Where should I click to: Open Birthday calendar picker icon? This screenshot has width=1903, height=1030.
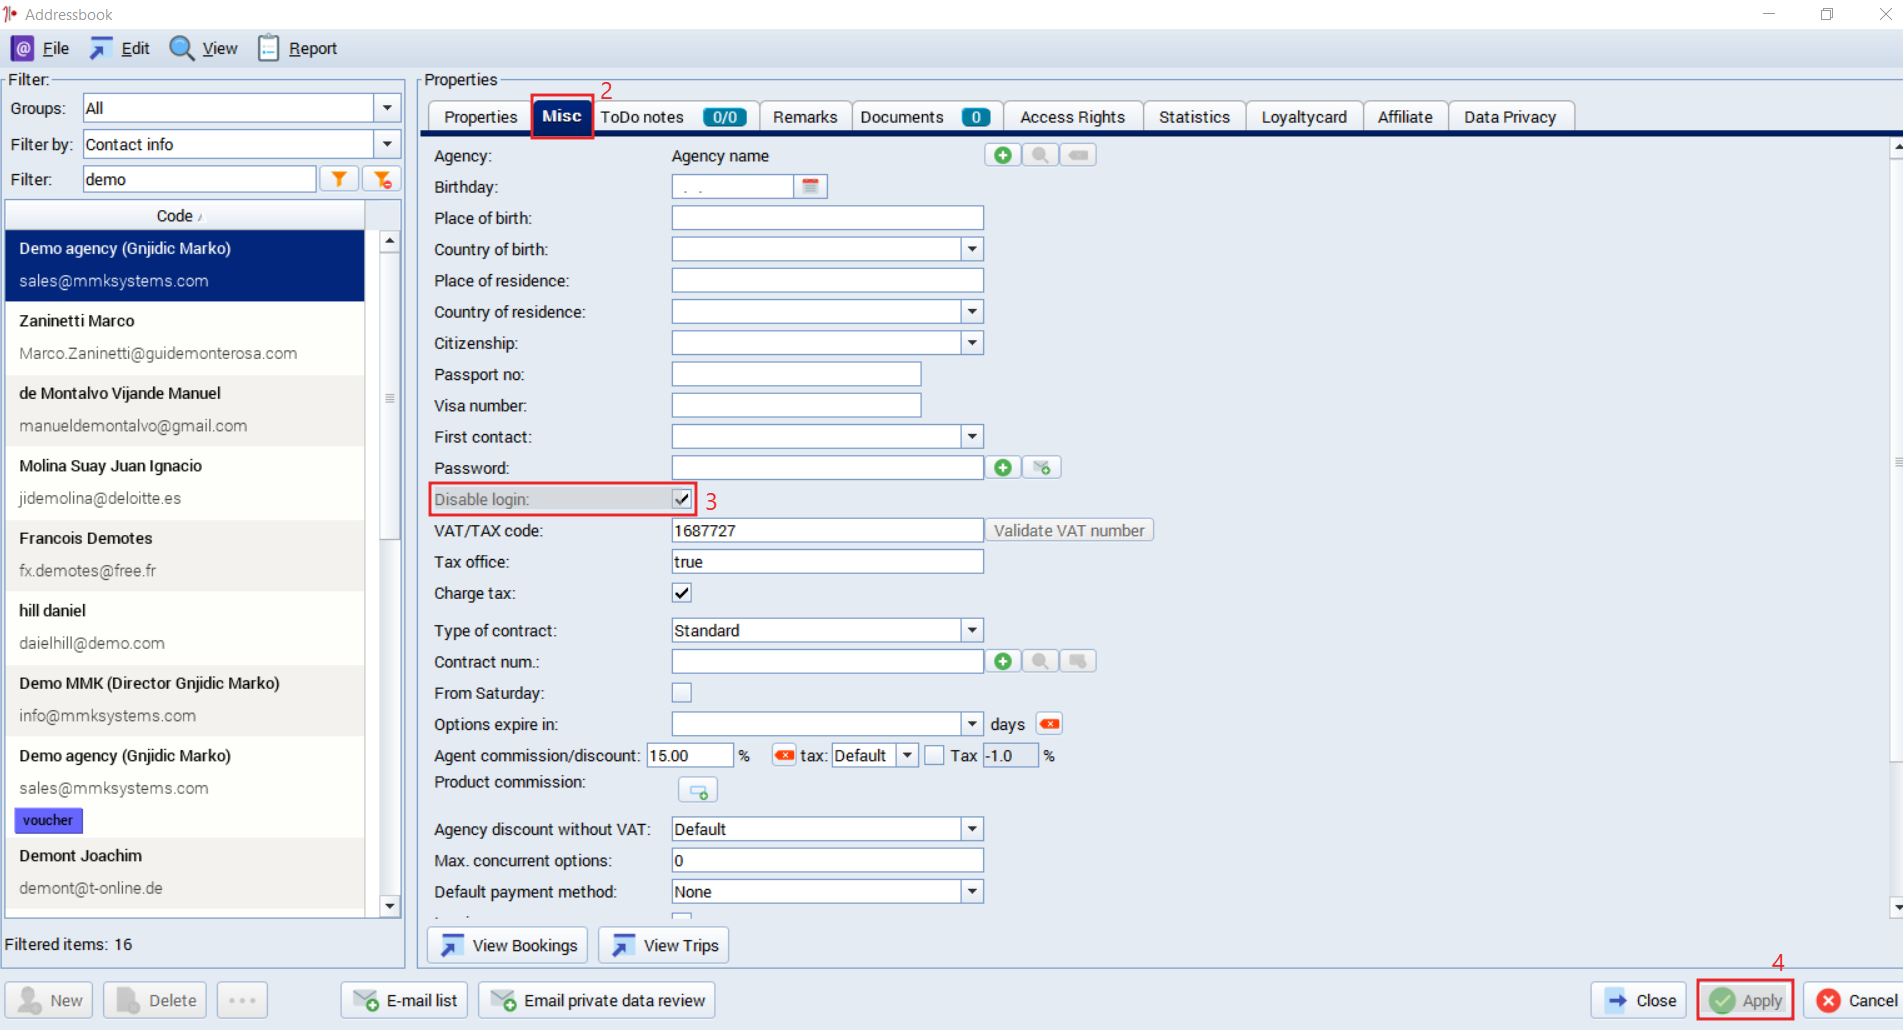pyautogui.click(x=810, y=187)
